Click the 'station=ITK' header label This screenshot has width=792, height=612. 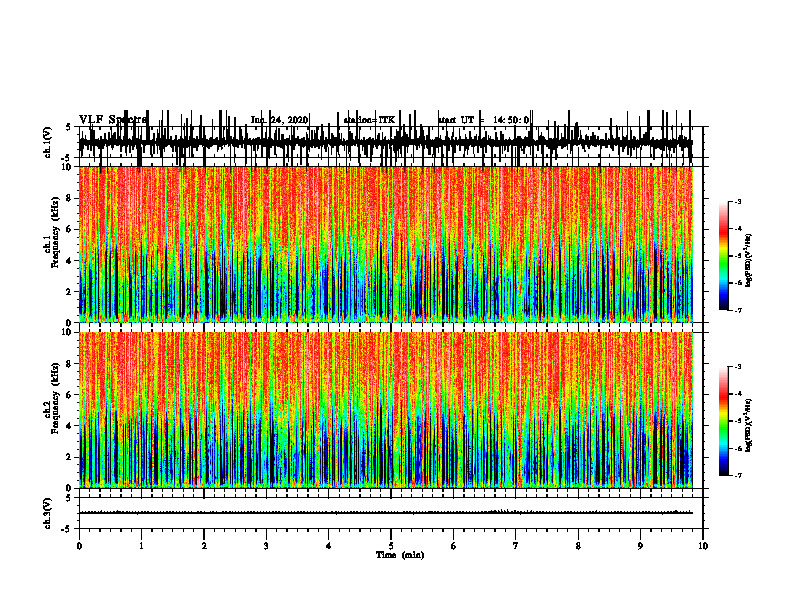coord(369,120)
